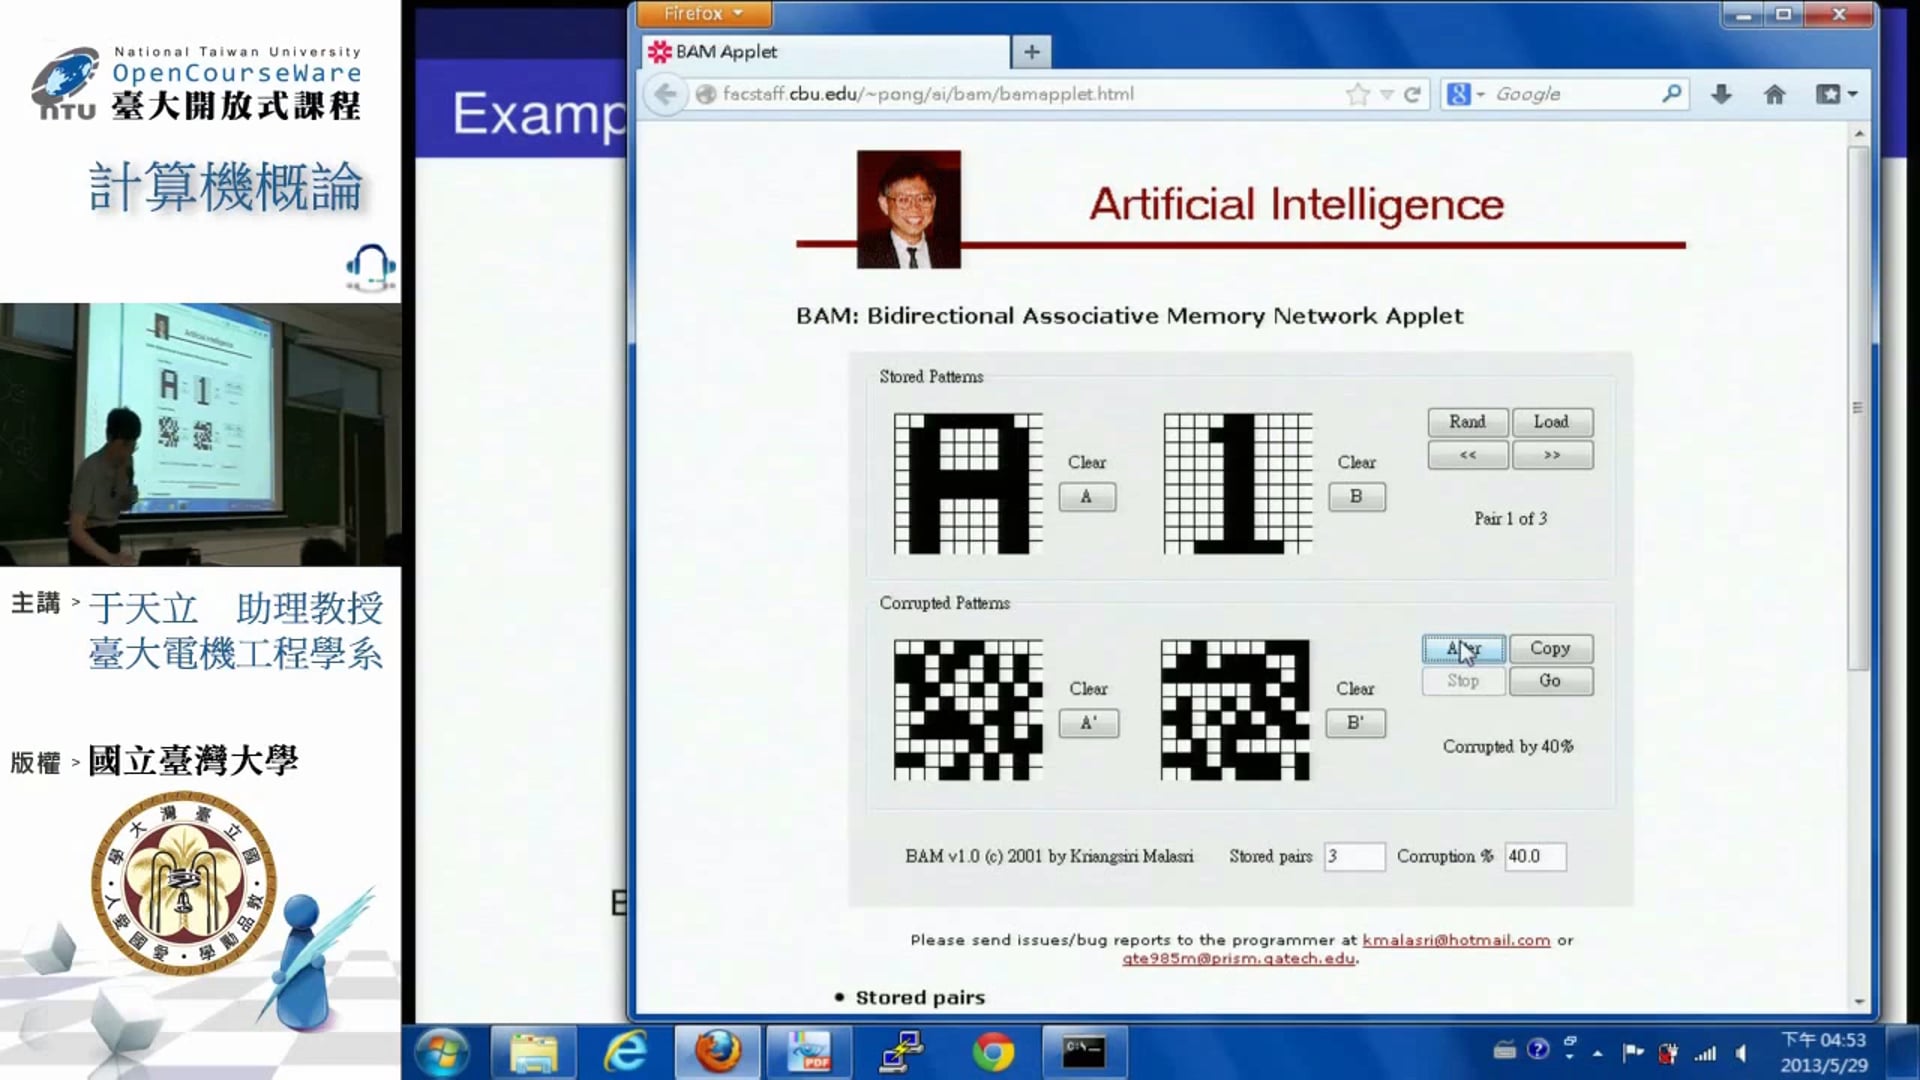The height and width of the screenshot is (1080, 1920).
Task: Open bookmarks toolbar button dropdown arrow
Action: [x=1853, y=94]
